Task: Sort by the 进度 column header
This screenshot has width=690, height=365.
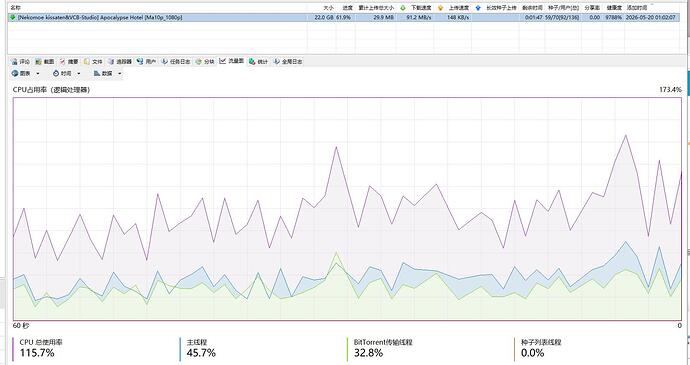Action: [348, 8]
